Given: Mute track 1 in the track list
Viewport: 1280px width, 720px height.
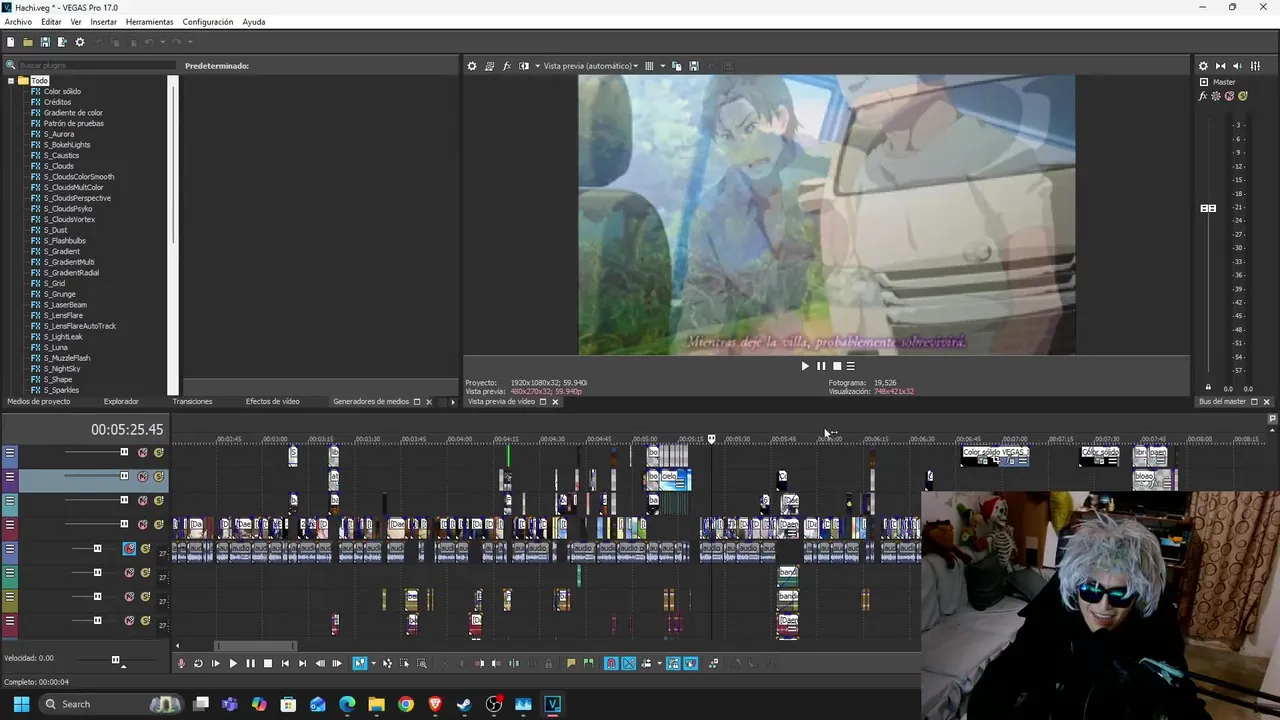Looking at the screenshot, I should pos(143,452).
